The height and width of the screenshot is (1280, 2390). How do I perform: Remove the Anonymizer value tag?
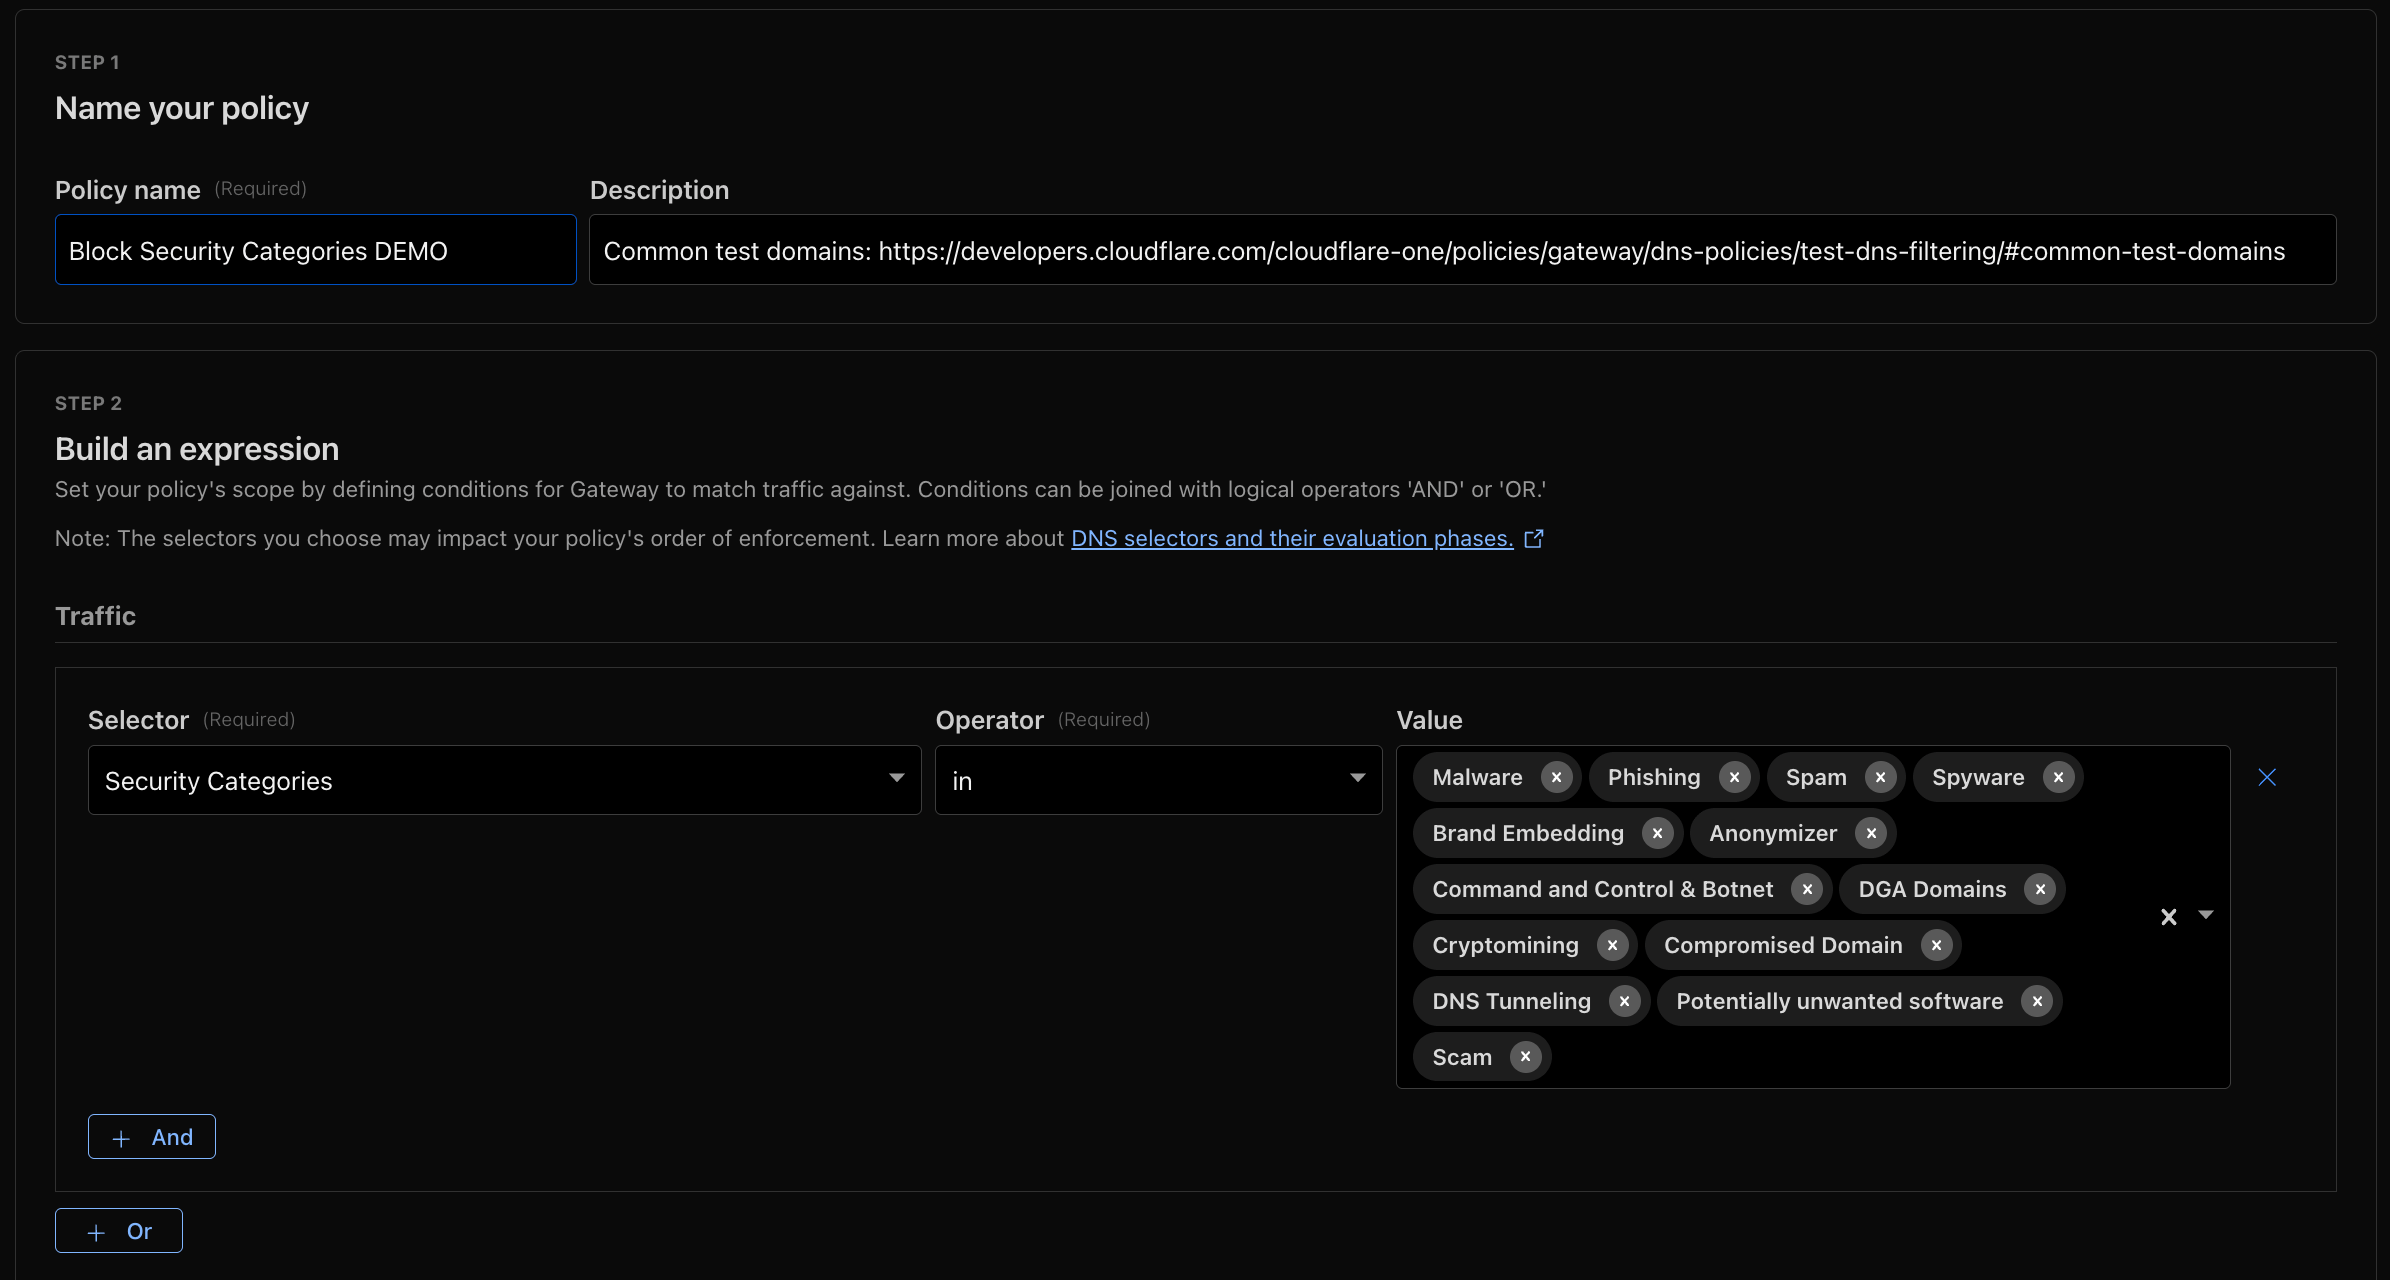click(1871, 833)
